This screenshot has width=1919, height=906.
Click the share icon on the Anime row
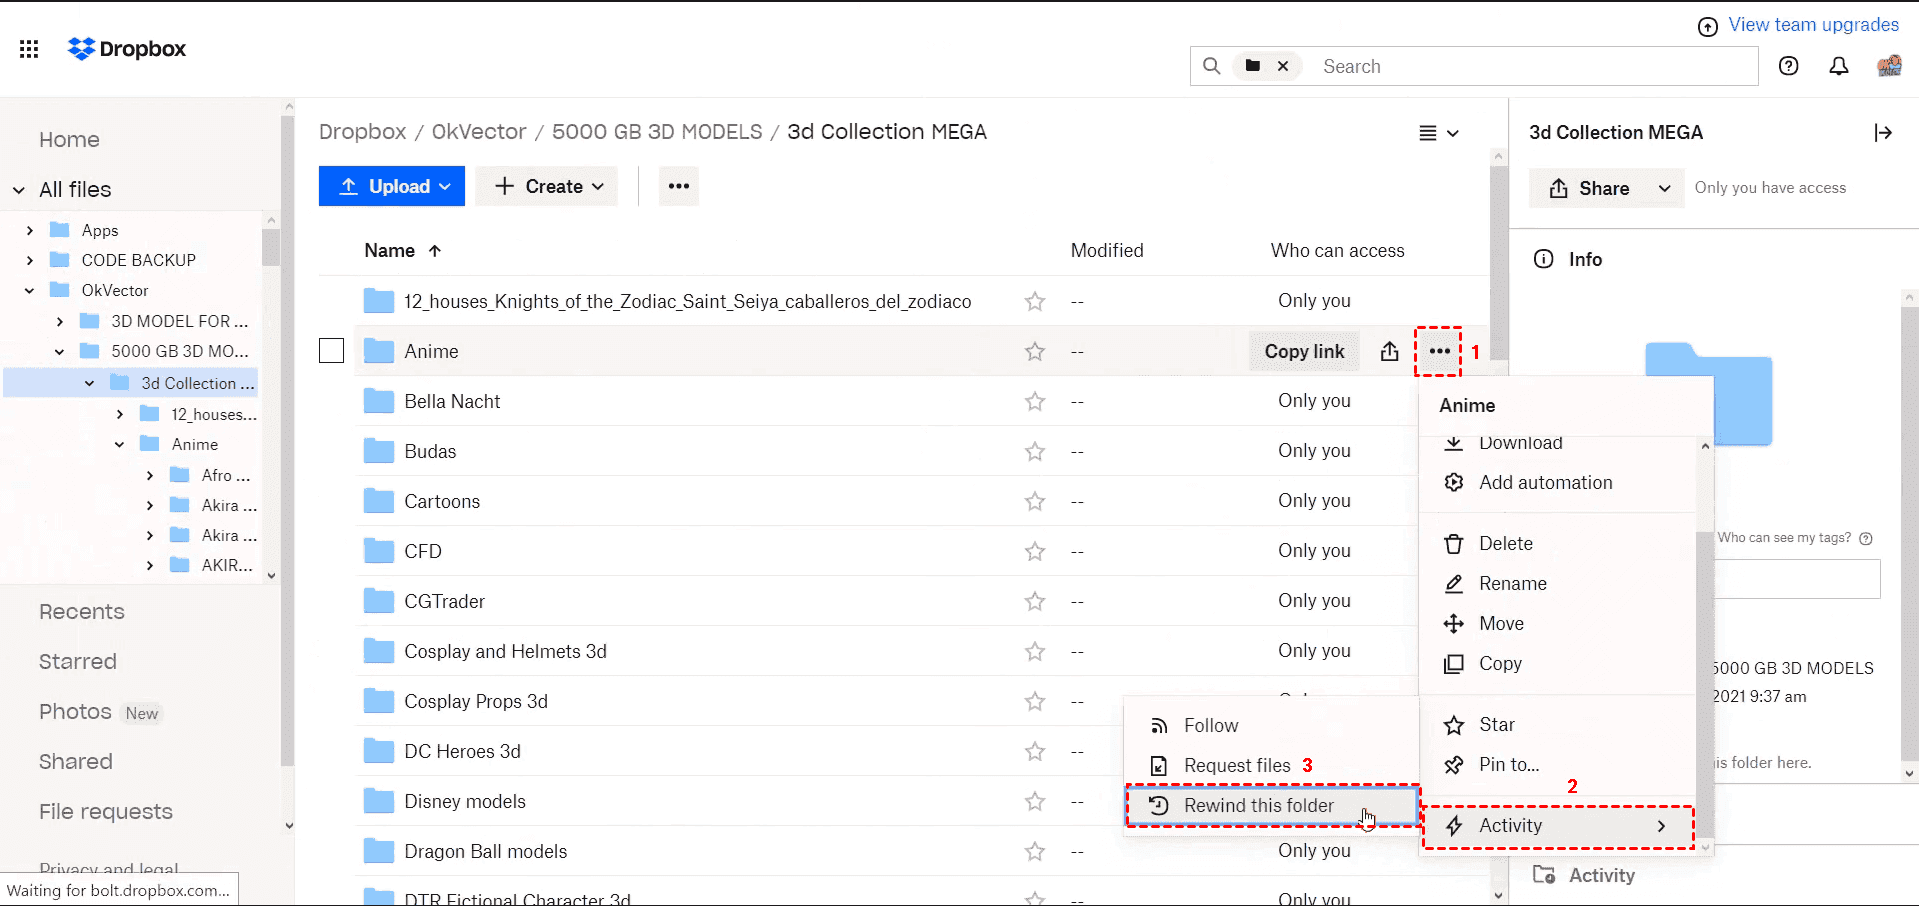point(1389,351)
